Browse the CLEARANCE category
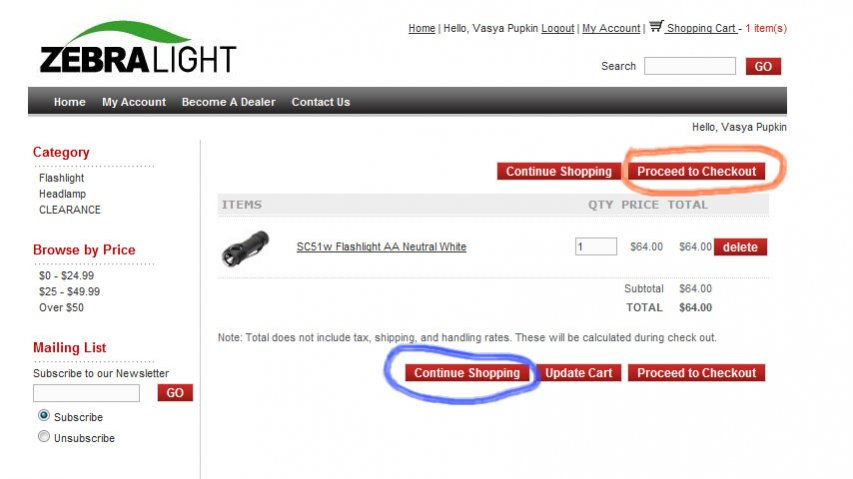853x479 pixels. pos(70,209)
